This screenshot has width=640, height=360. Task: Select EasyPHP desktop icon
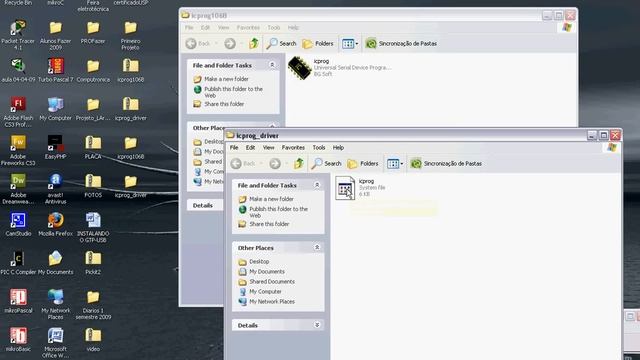56,147
